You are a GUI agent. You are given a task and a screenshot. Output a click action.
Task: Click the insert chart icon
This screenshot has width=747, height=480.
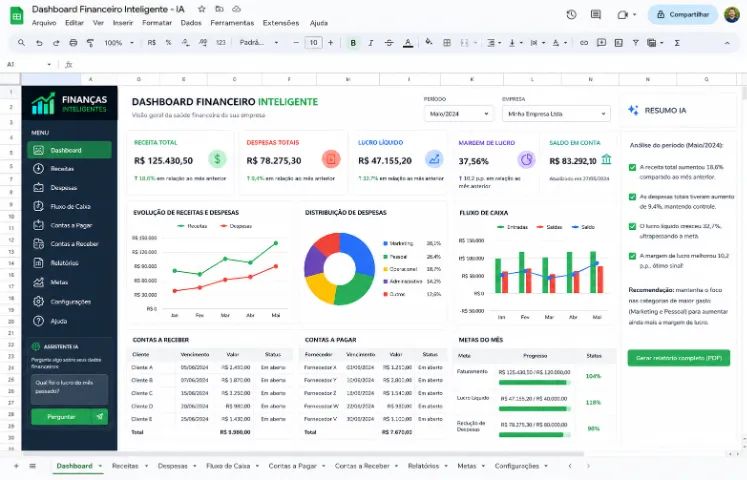[x=618, y=43]
